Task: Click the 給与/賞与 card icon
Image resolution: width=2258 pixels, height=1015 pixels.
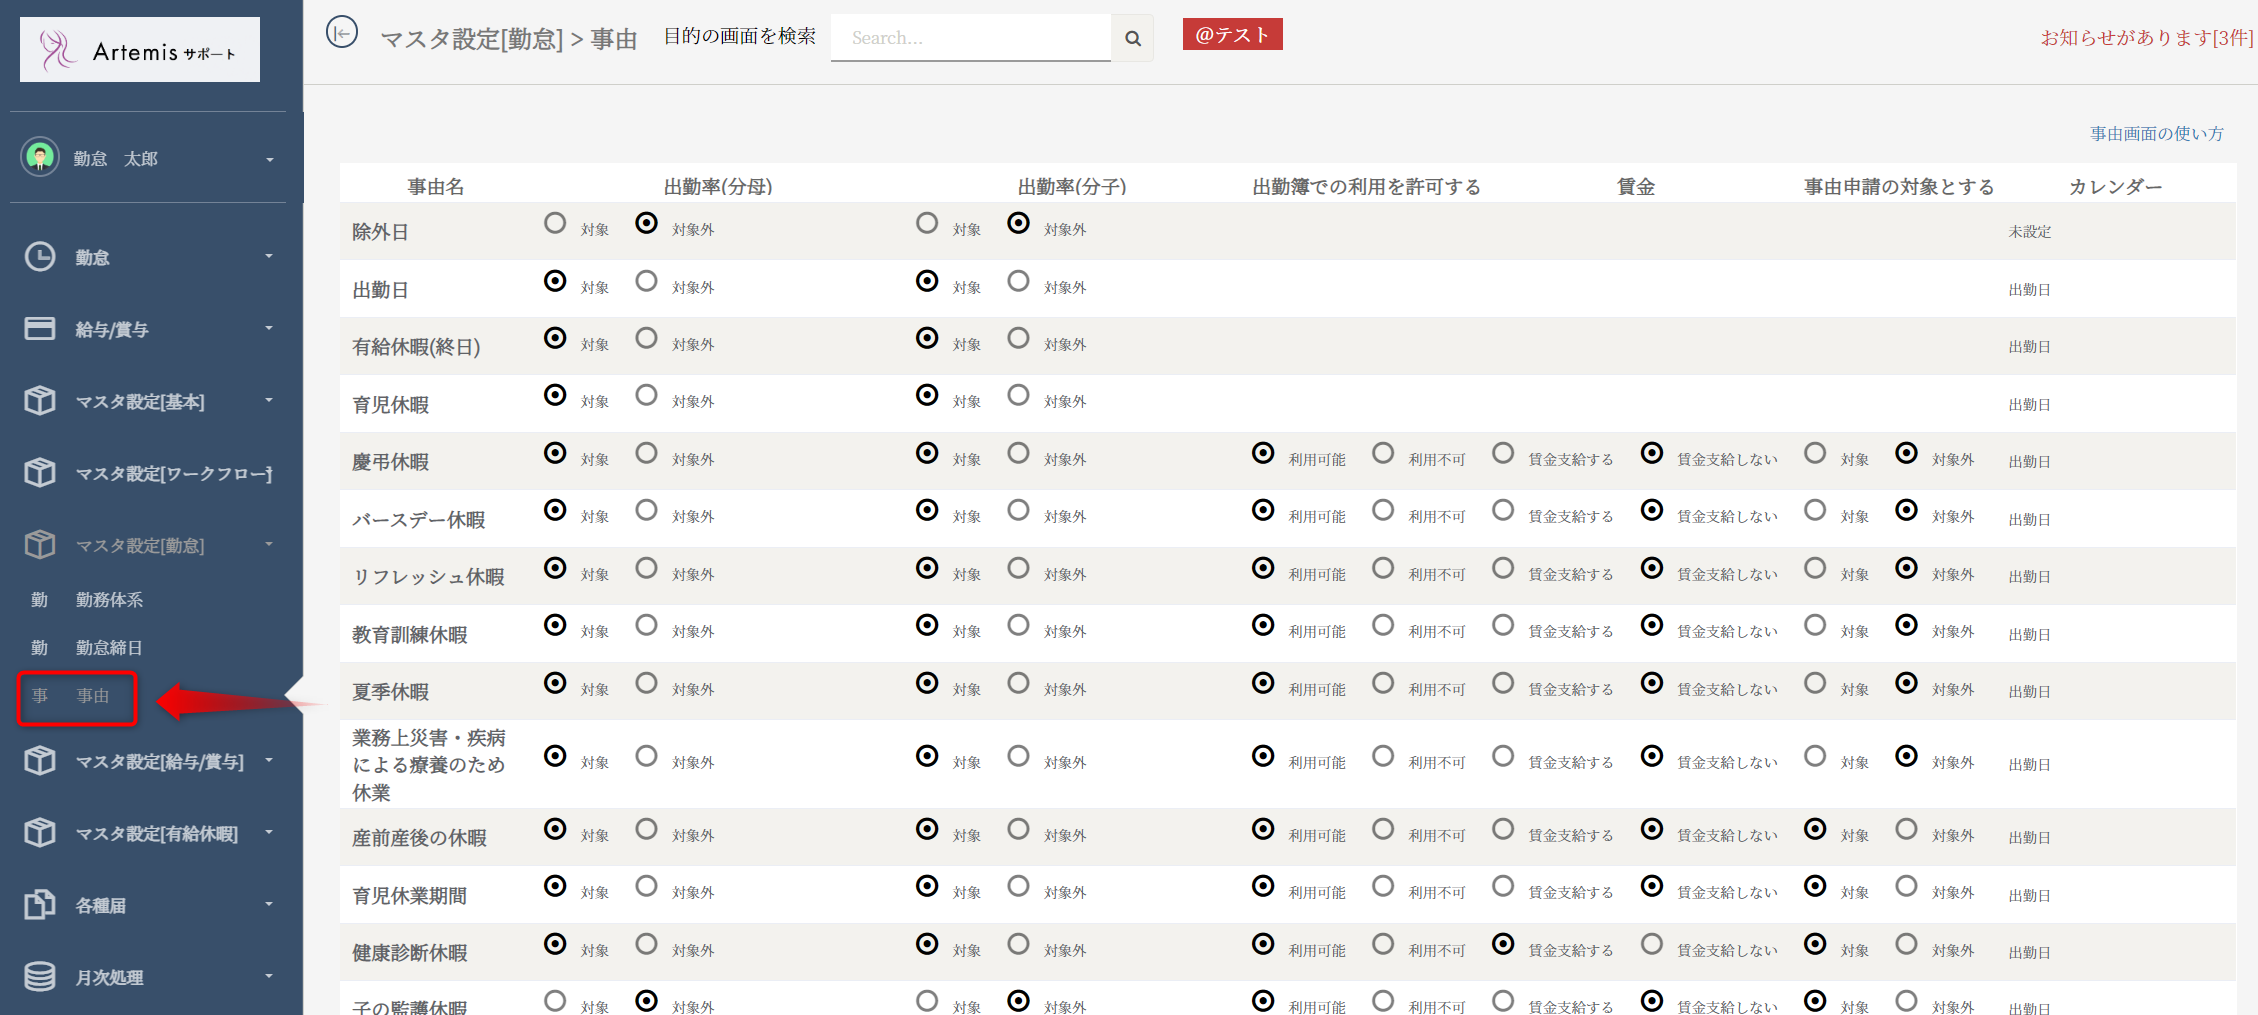Action: [40, 329]
